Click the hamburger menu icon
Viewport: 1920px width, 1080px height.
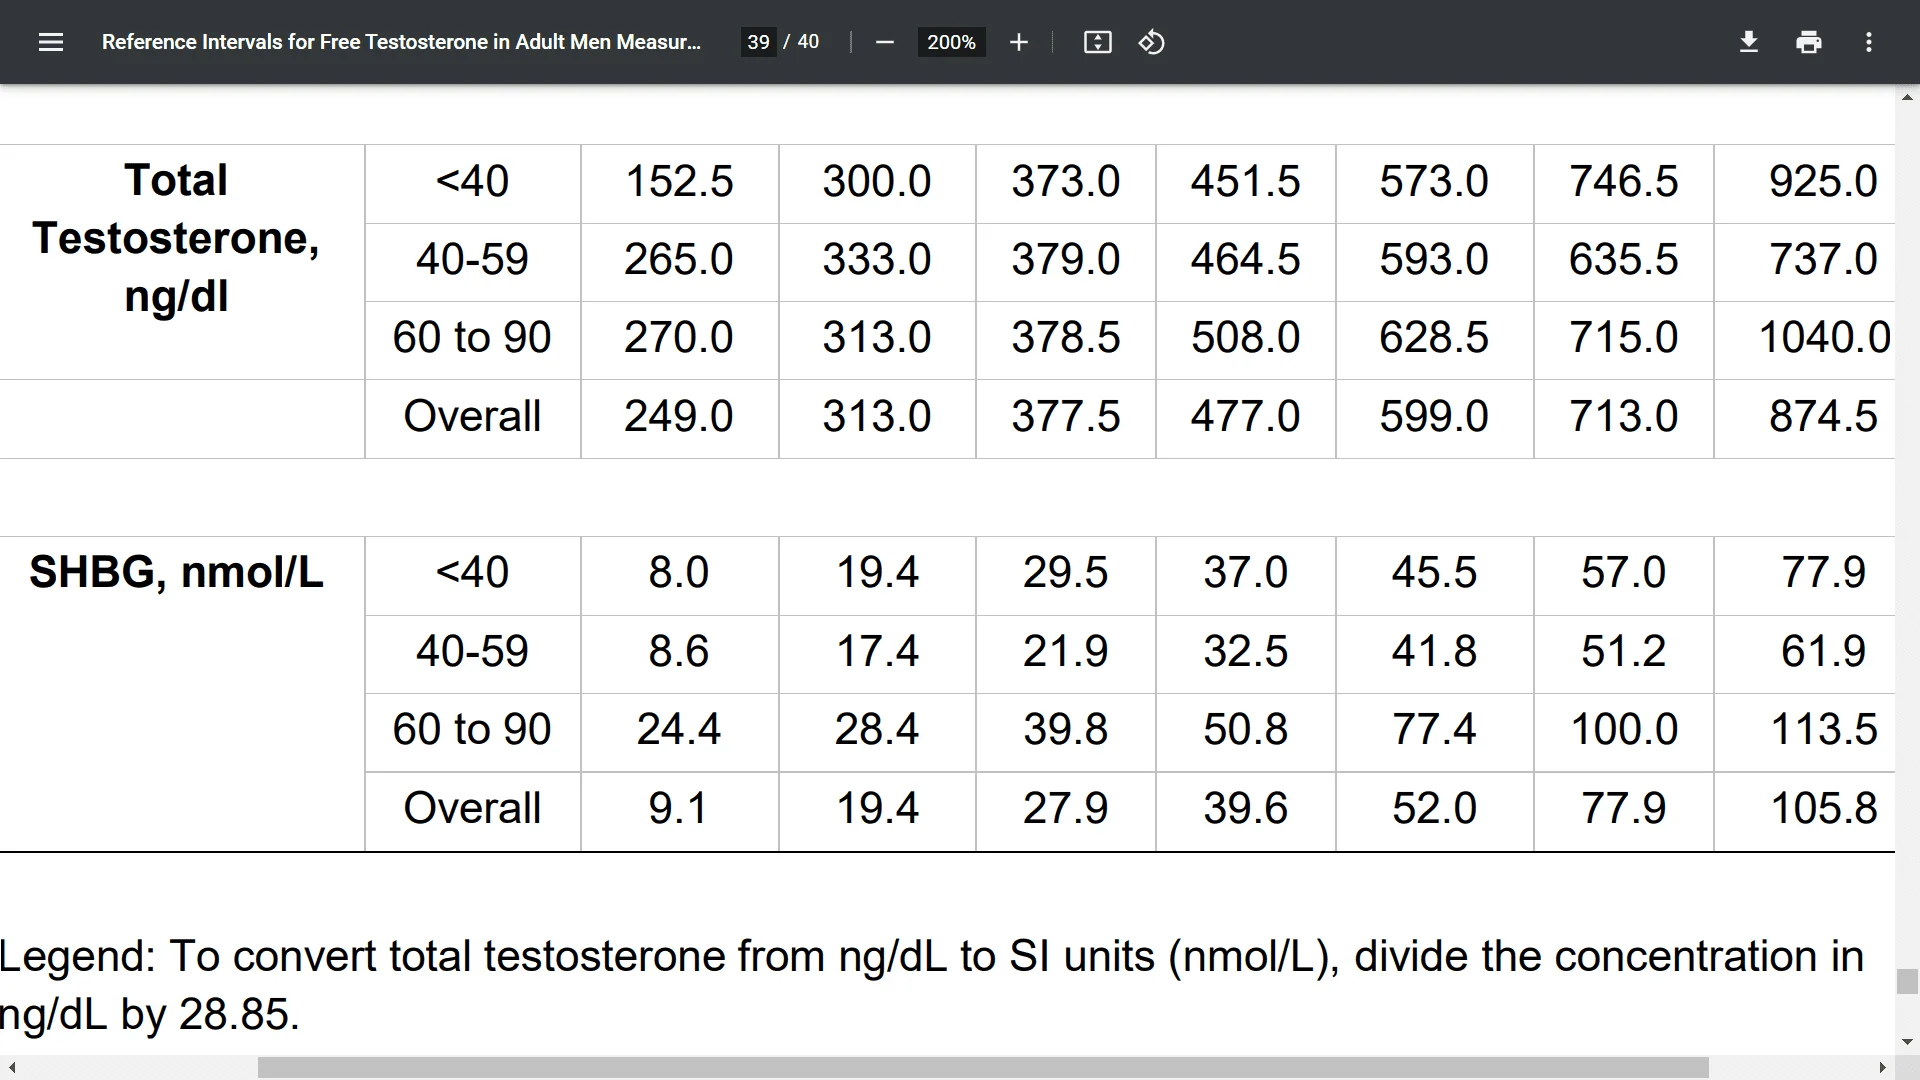[x=50, y=41]
